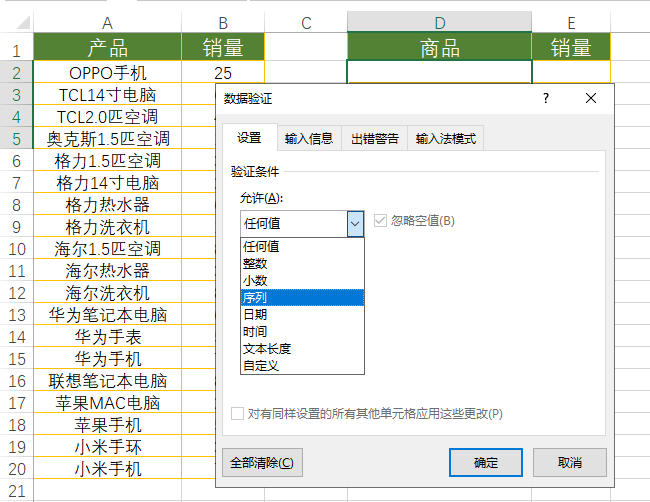Choose 日期 in the dropdown list
650x502 pixels.
(x=302, y=314)
